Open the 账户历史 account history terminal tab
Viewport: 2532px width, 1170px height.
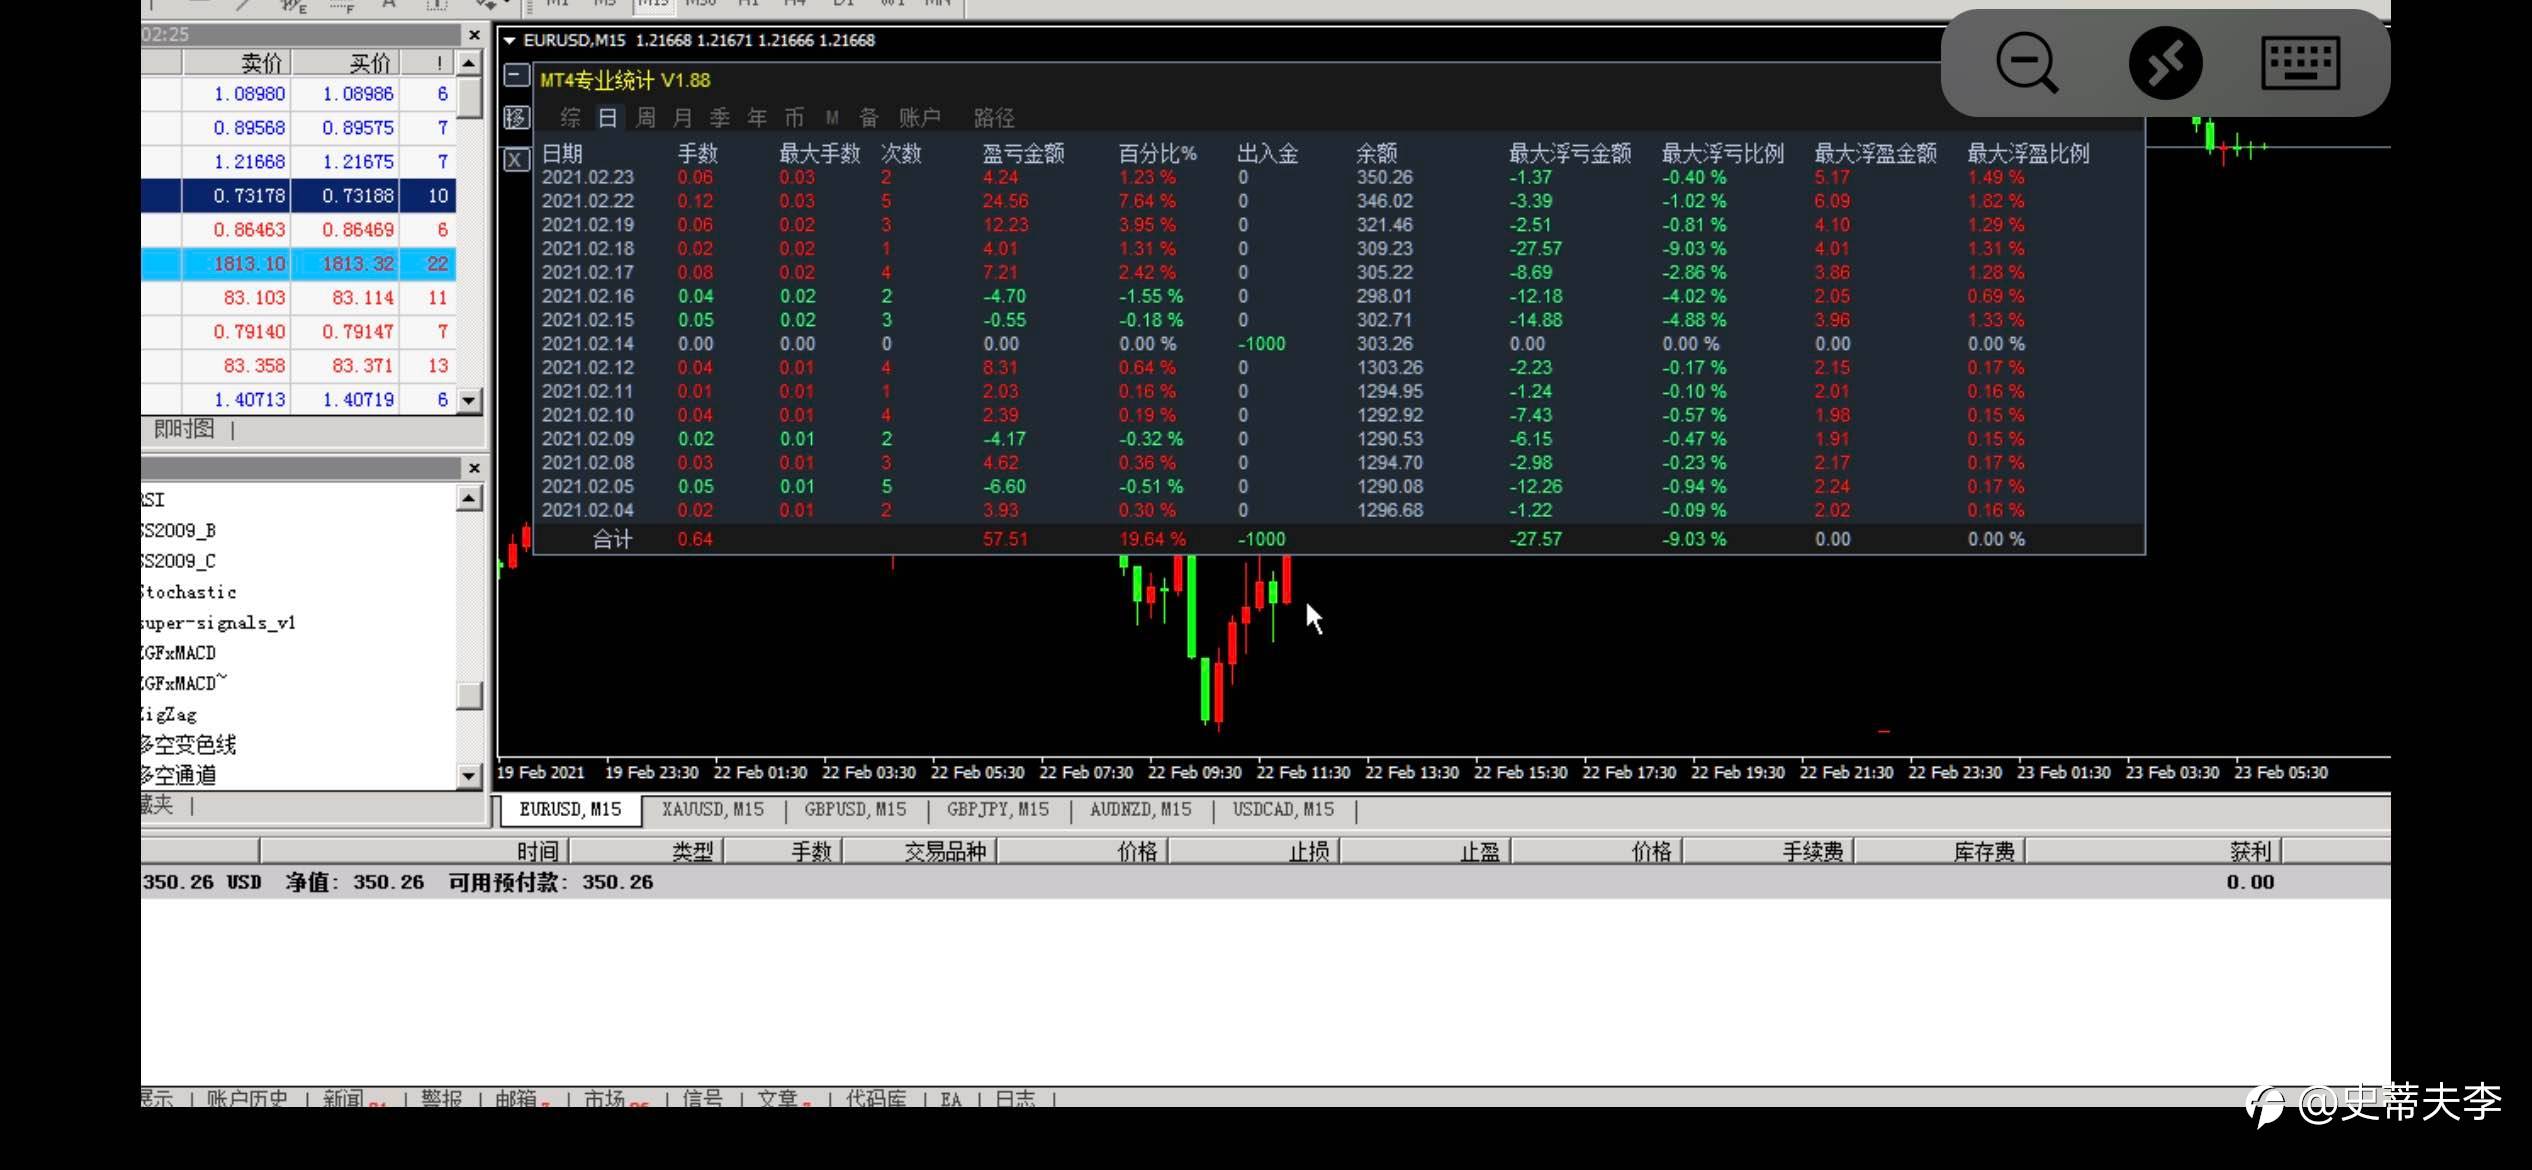pos(247,1098)
